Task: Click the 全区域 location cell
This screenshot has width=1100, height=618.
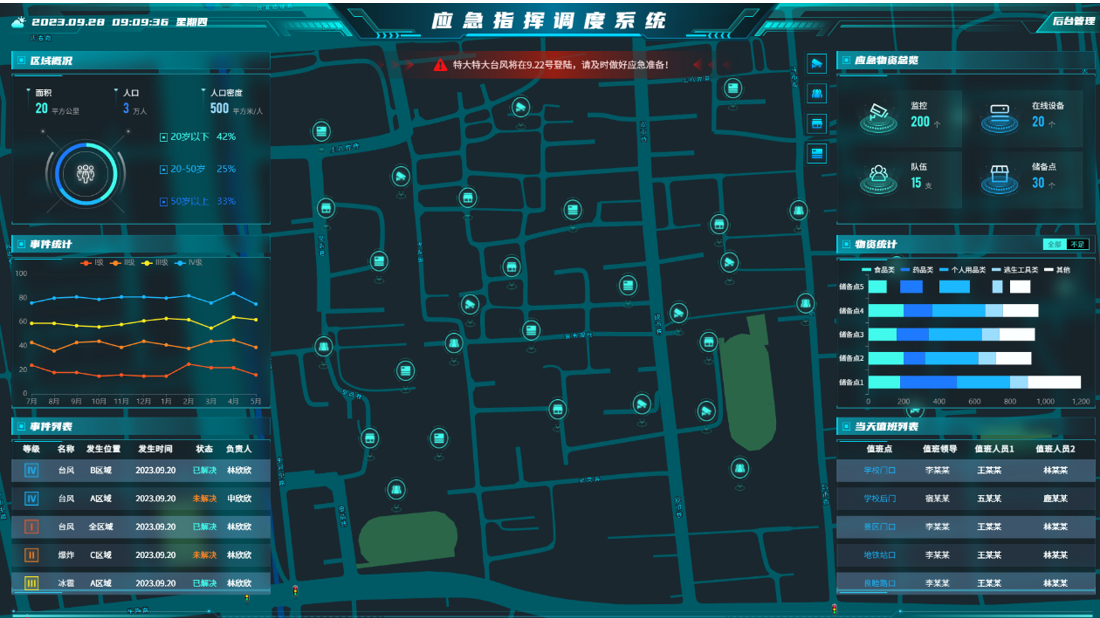Action: (x=101, y=527)
